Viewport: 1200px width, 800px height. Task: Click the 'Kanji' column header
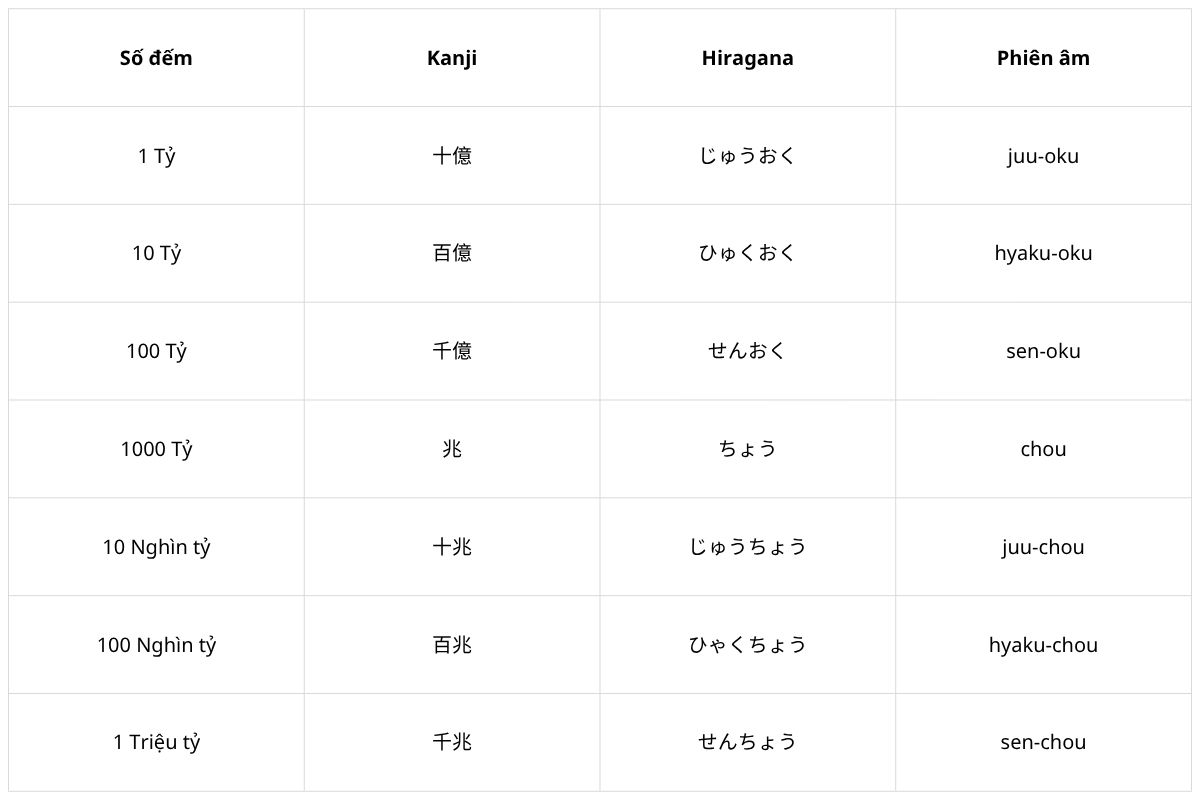click(452, 58)
